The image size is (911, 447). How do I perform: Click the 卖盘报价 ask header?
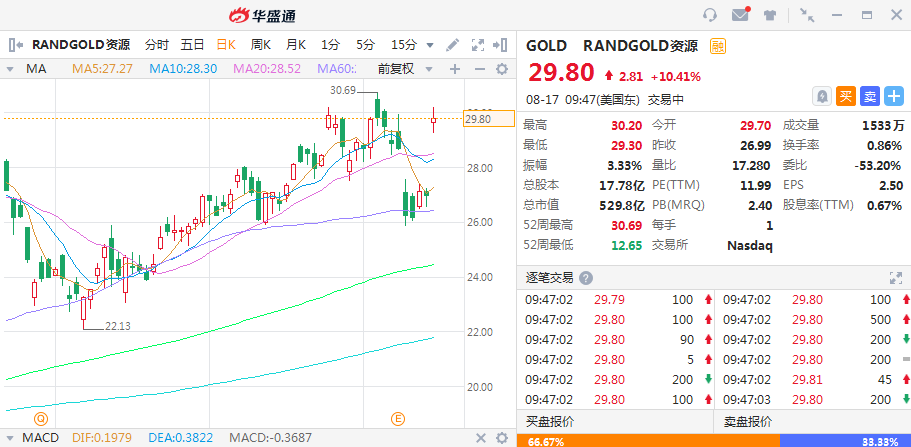(x=748, y=421)
